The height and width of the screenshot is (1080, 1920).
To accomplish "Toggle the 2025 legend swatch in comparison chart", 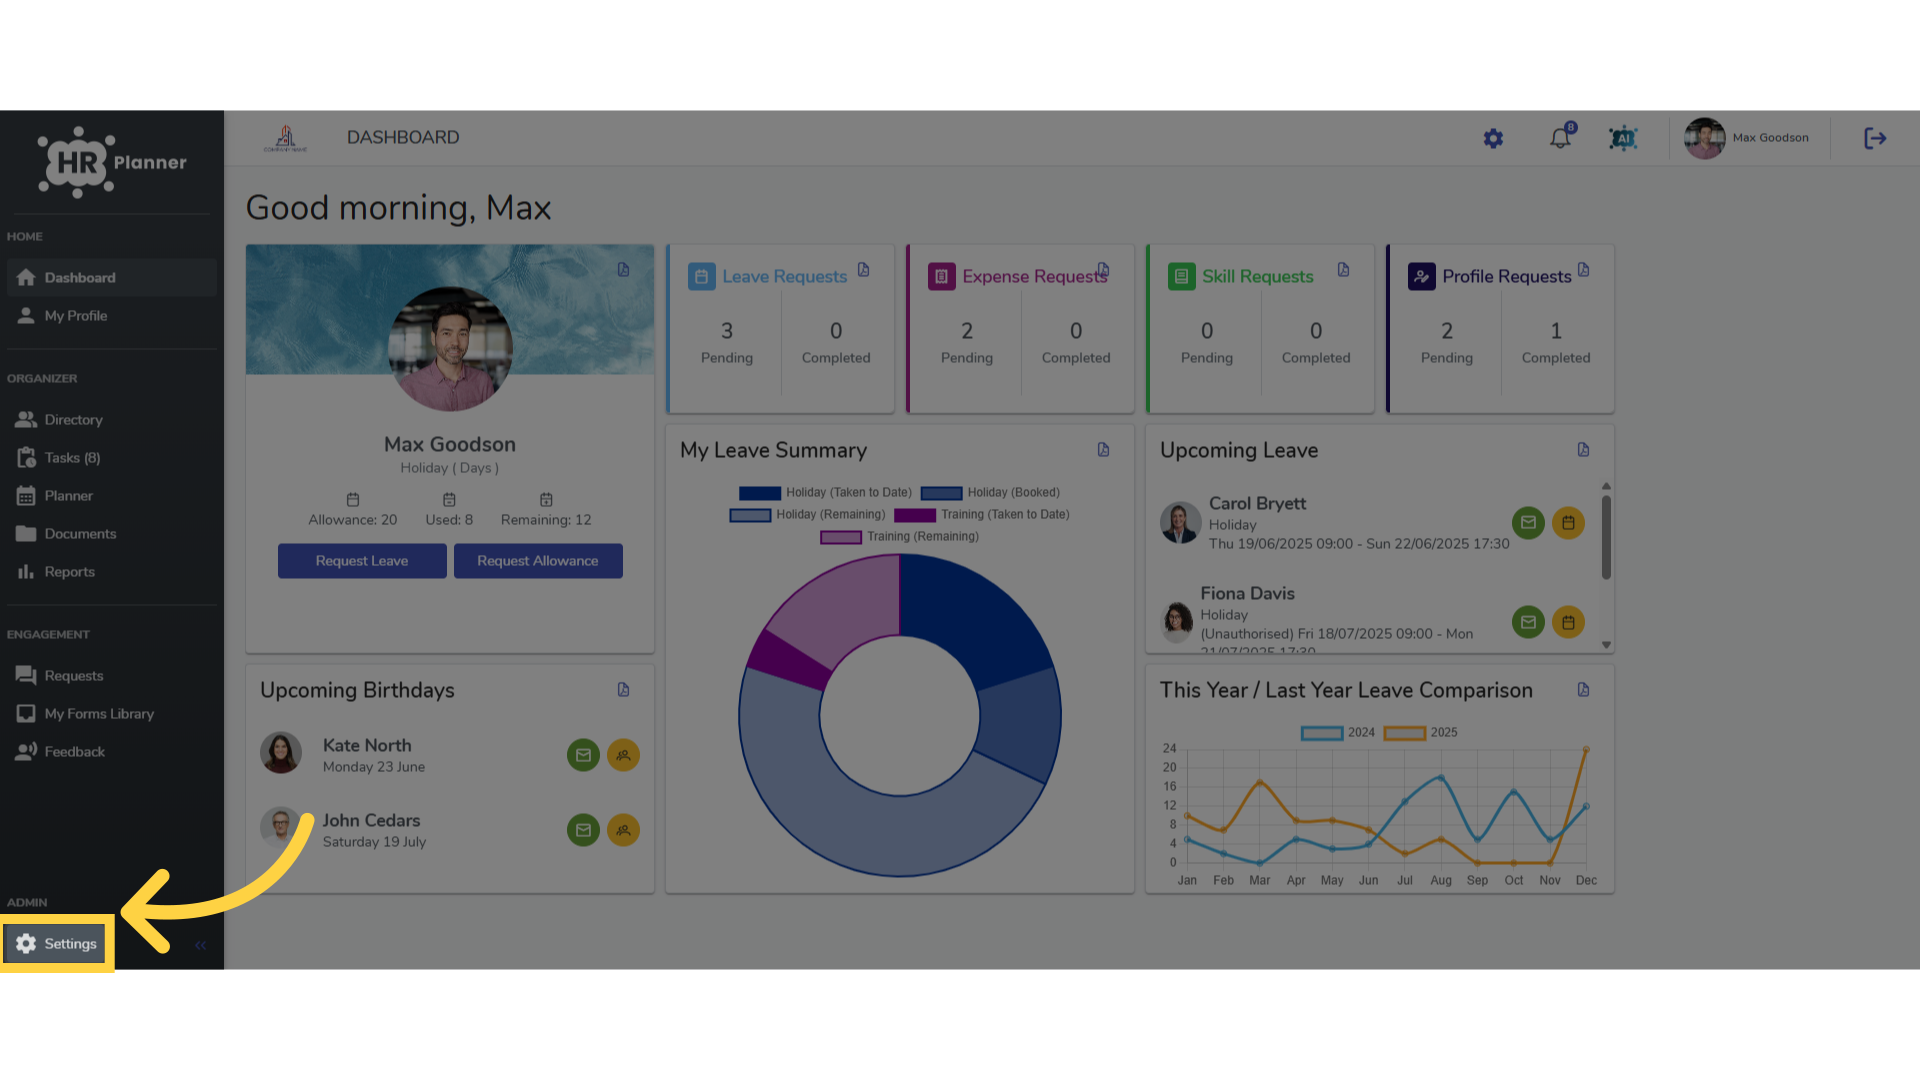I will click(1404, 733).
